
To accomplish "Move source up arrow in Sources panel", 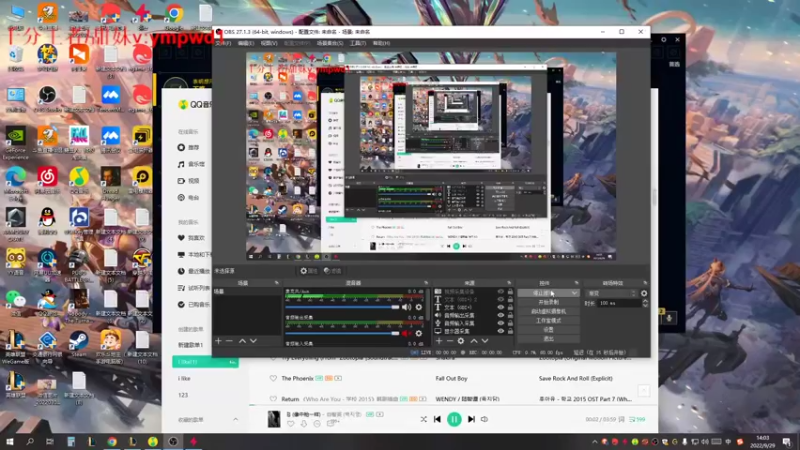I will click(x=474, y=341).
